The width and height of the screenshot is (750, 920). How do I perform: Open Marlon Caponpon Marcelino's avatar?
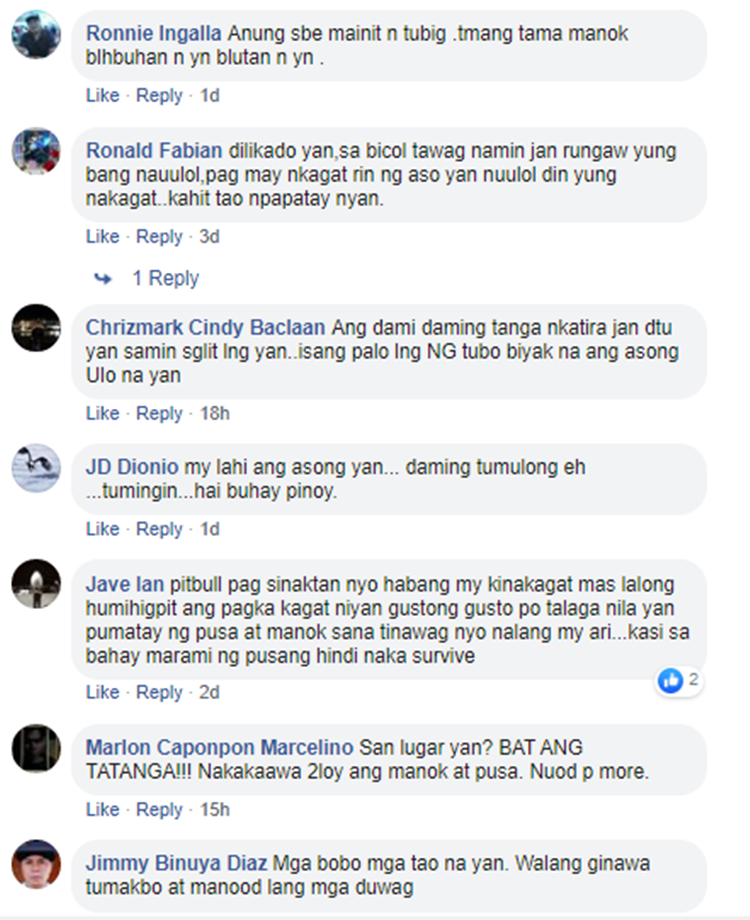point(36,748)
